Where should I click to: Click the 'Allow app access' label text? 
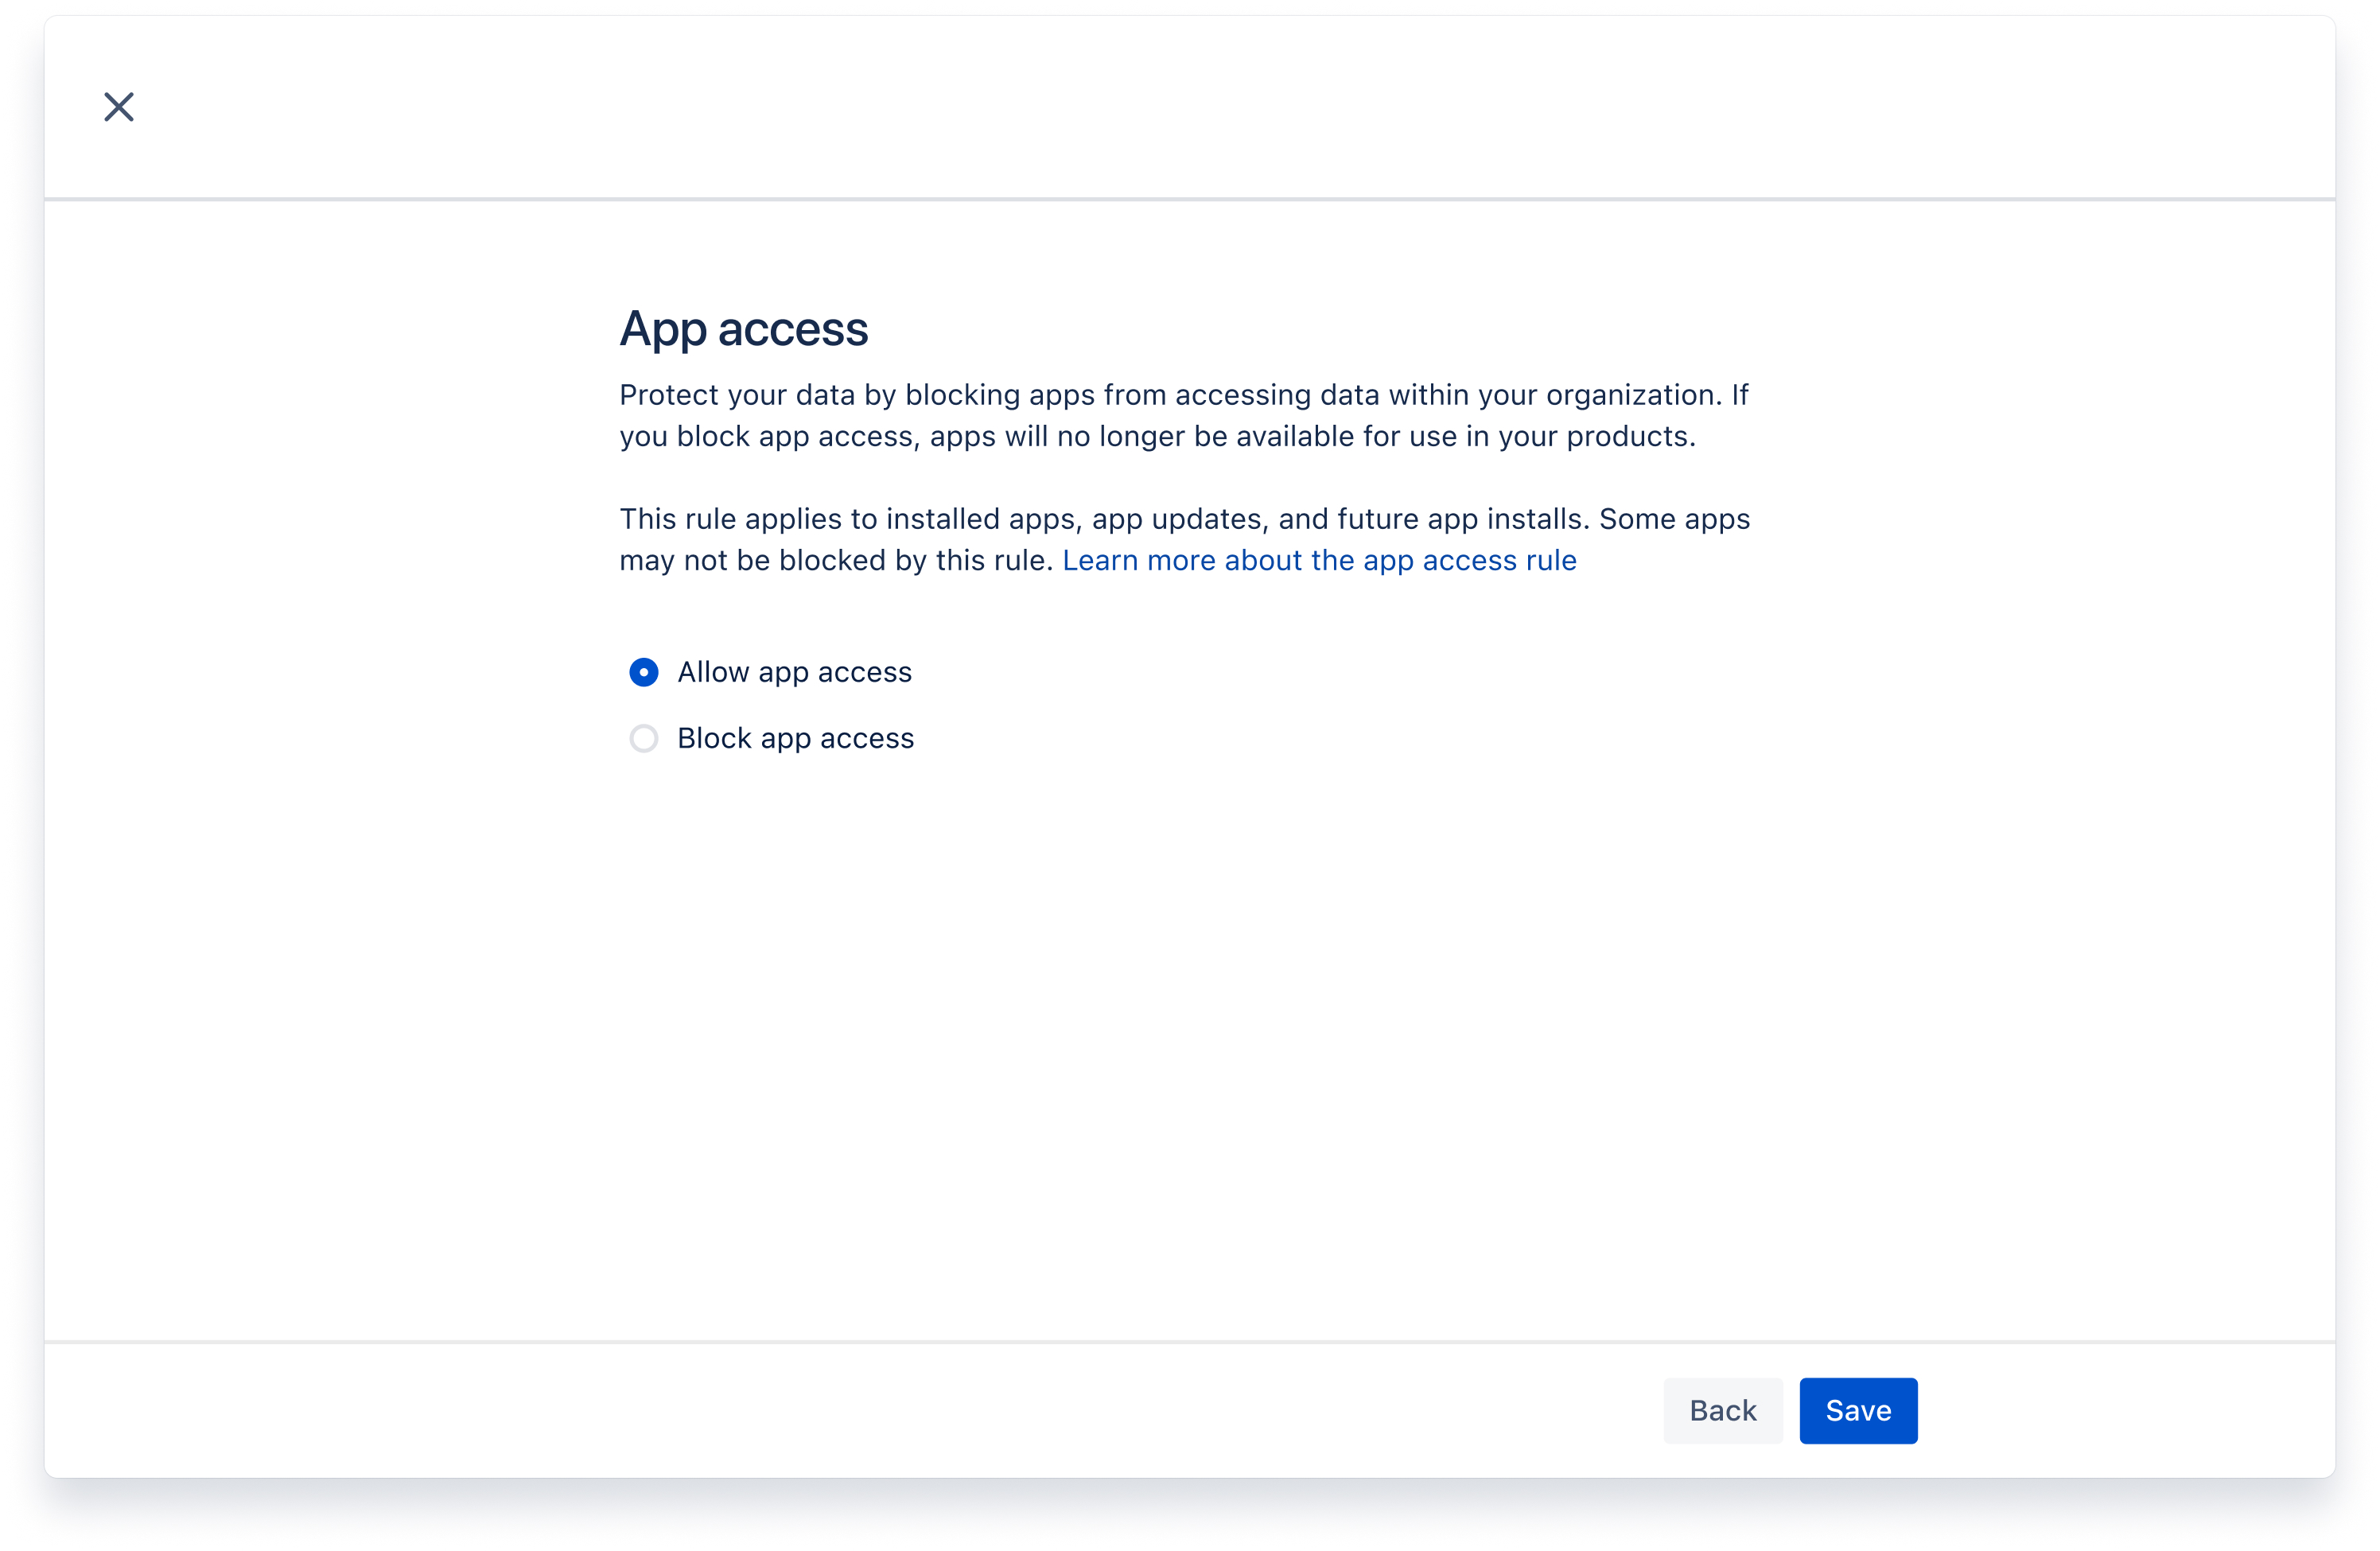pyautogui.click(x=794, y=672)
